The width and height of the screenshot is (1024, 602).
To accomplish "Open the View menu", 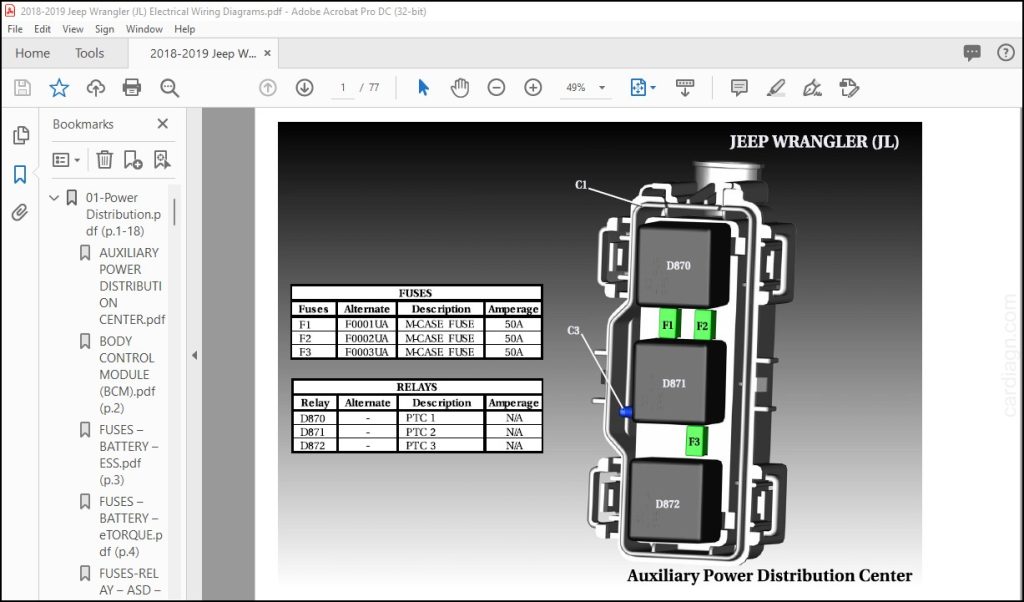I will click(x=72, y=29).
